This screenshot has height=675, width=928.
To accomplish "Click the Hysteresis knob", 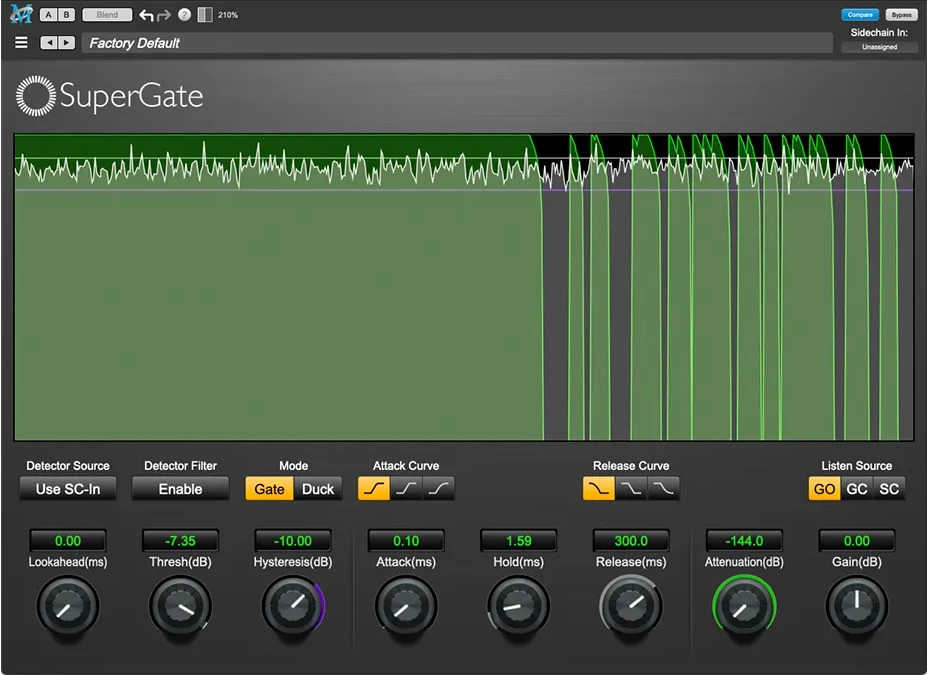I will tap(293, 606).
